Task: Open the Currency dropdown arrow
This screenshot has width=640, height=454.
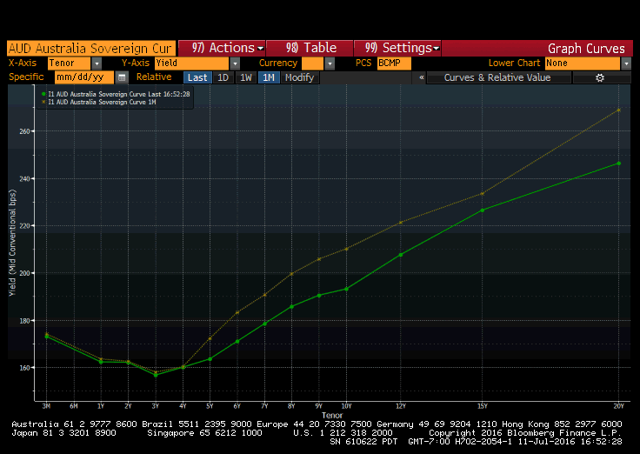Action: [330, 63]
